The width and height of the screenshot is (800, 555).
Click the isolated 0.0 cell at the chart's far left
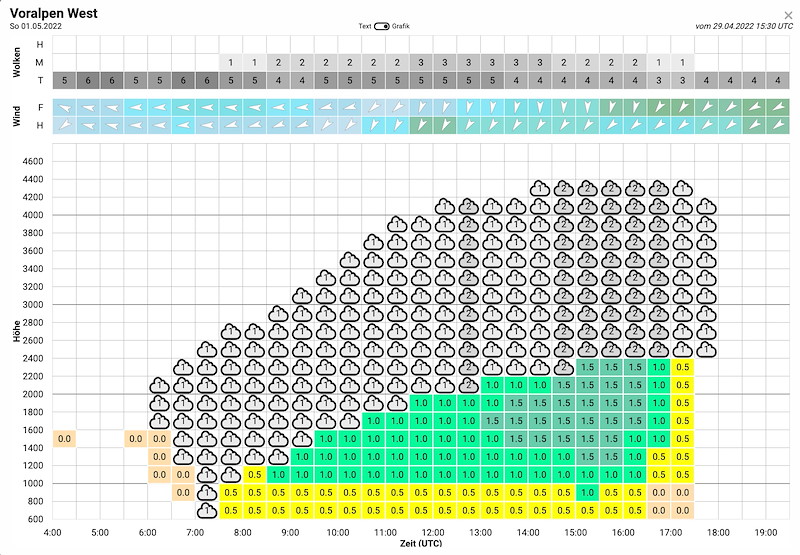tap(64, 439)
